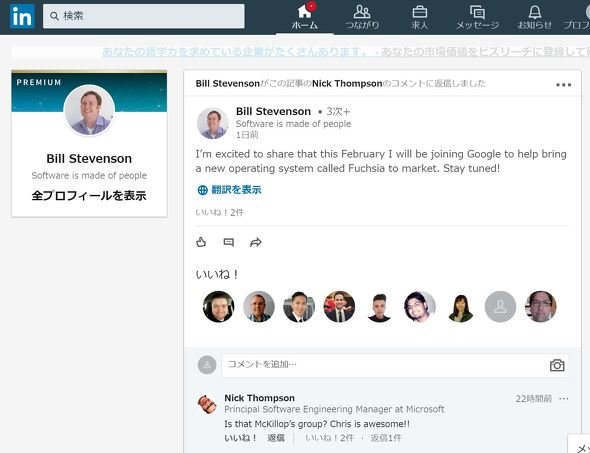Click the コメントを追加 comment field
This screenshot has height=453, width=590.
click(395, 365)
